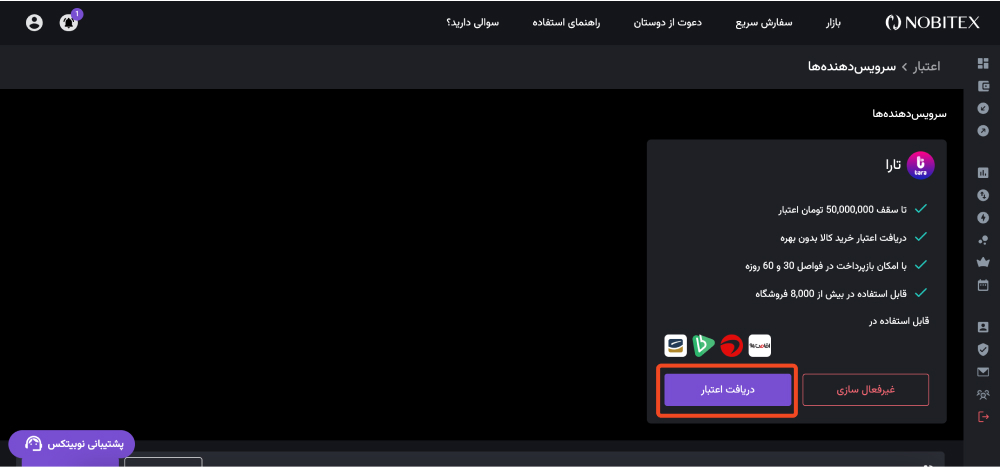Viewport: 1000px width, 467px height.
Task: Open notifications bell with badge 1
Action: coord(70,22)
